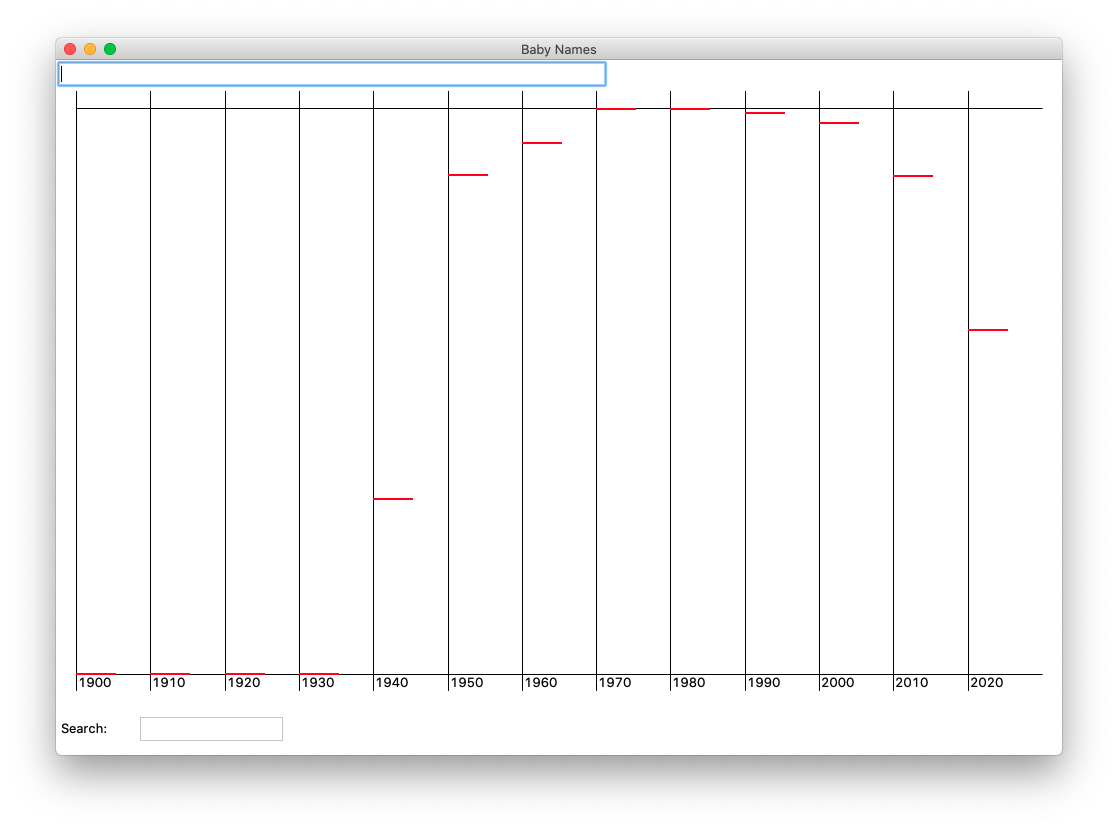Click the top name entry text field
The width and height of the screenshot is (1118, 829).
[x=331, y=74]
